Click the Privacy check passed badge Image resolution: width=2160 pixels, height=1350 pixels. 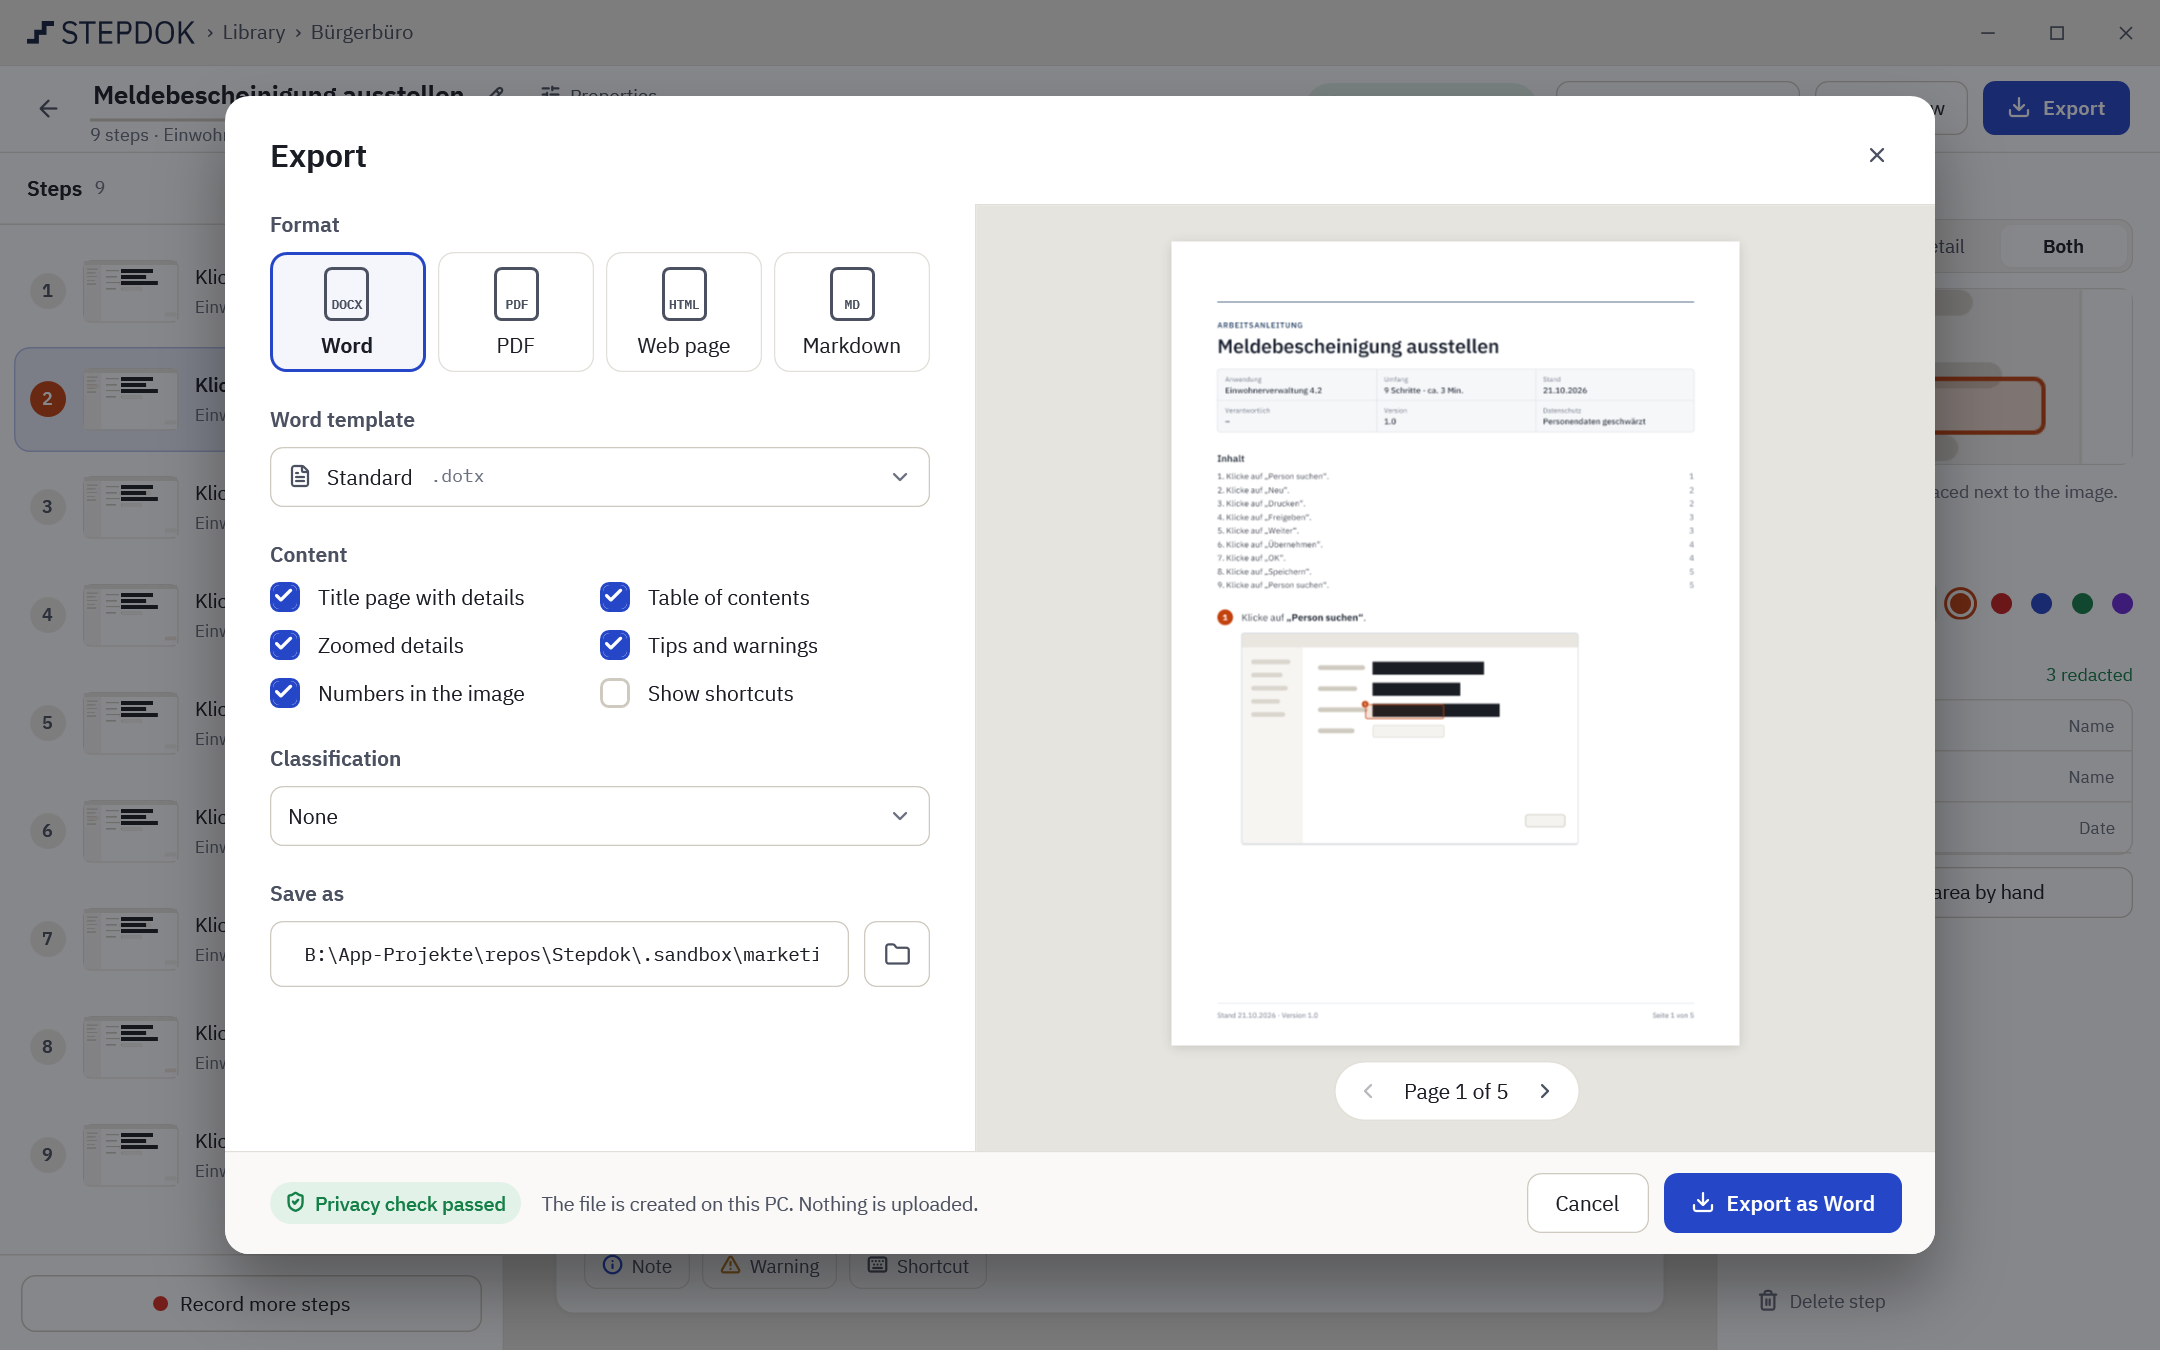tap(396, 1203)
